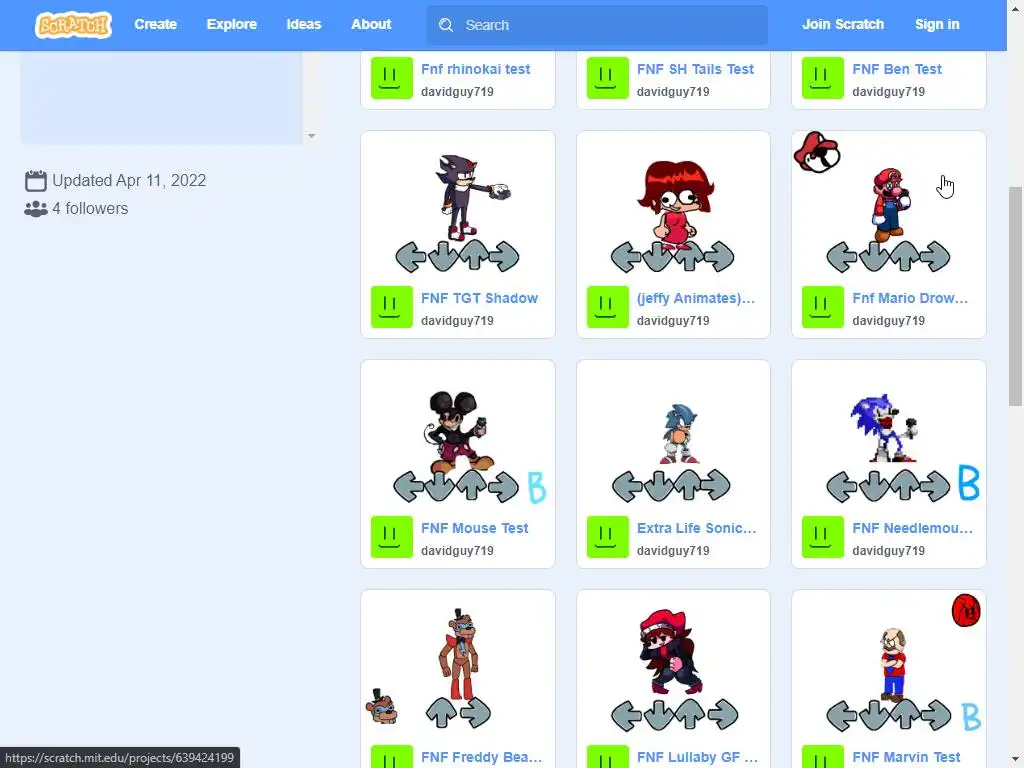Click the 'Updated Apr 11, 2022' text
The image size is (1024, 768).
129,180
